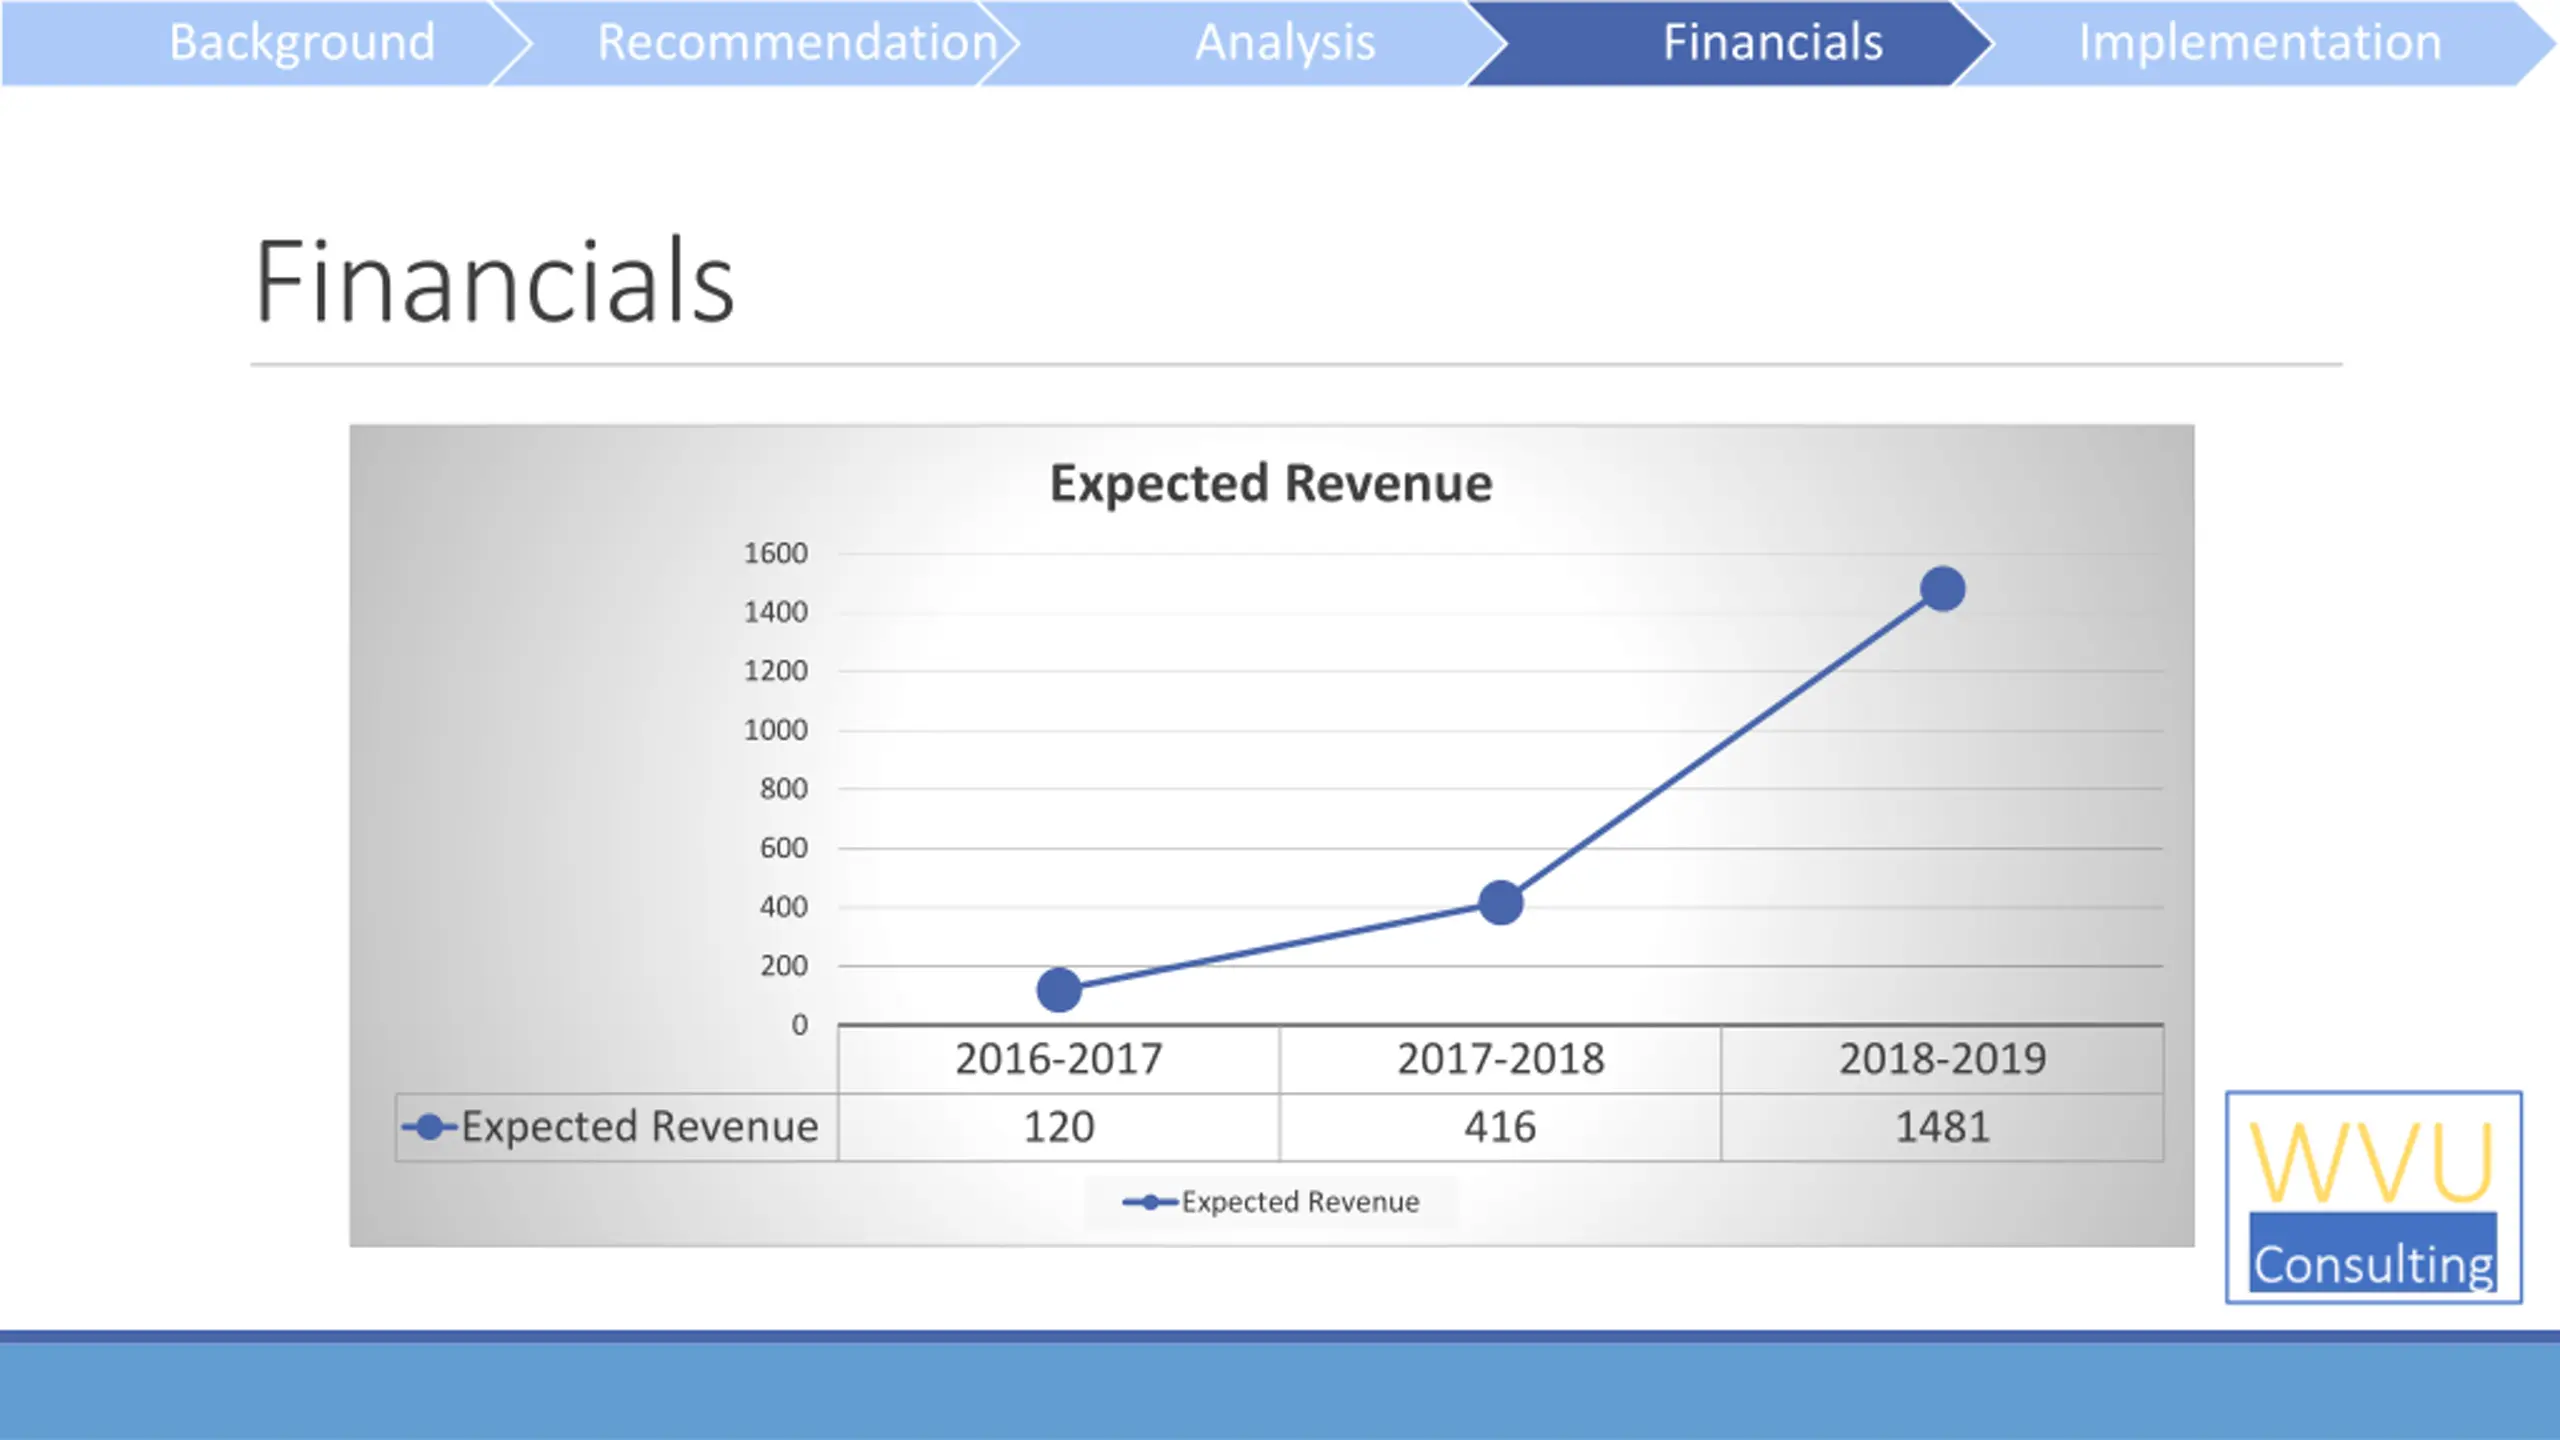
Task: Open the Recommendation section tab
Action: (x=797, y=43)
